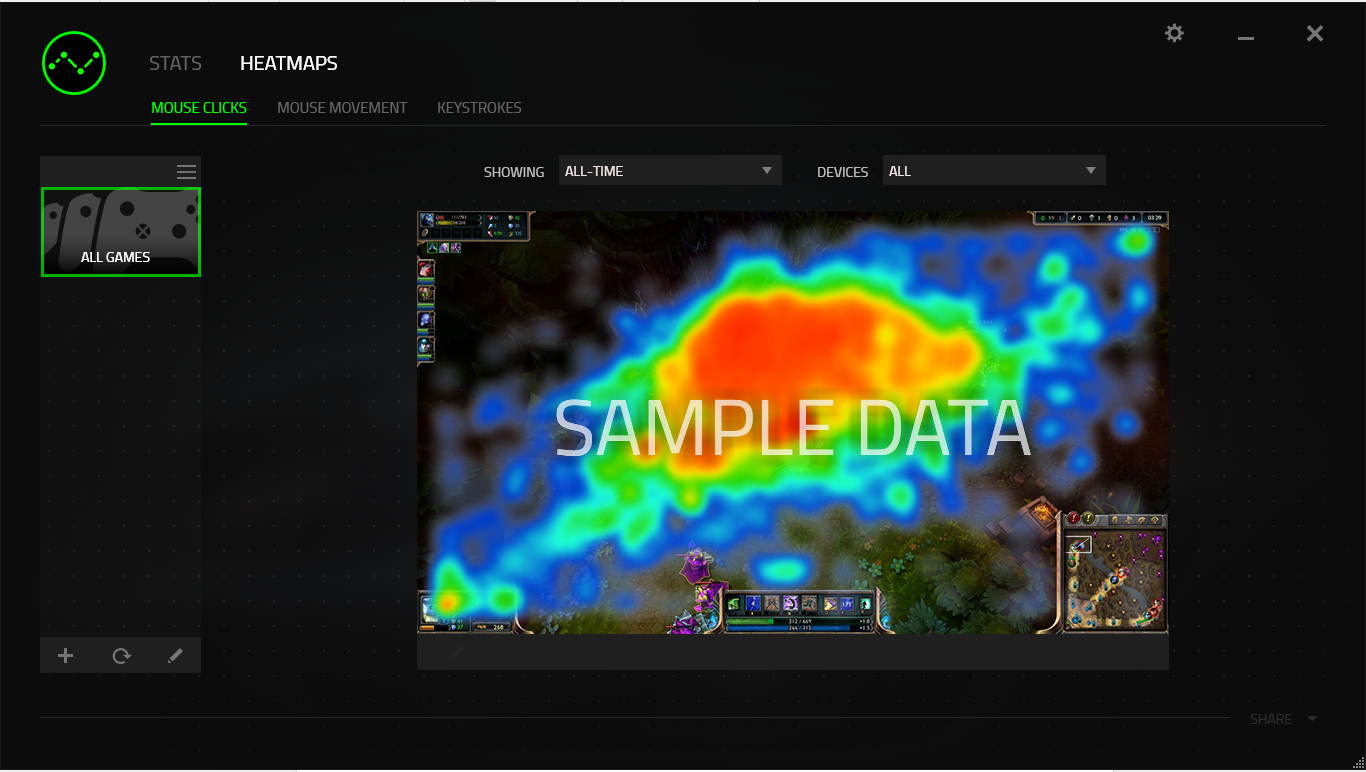Add a game with the plus icon
1366x772 pixels.
click(66, 656)
